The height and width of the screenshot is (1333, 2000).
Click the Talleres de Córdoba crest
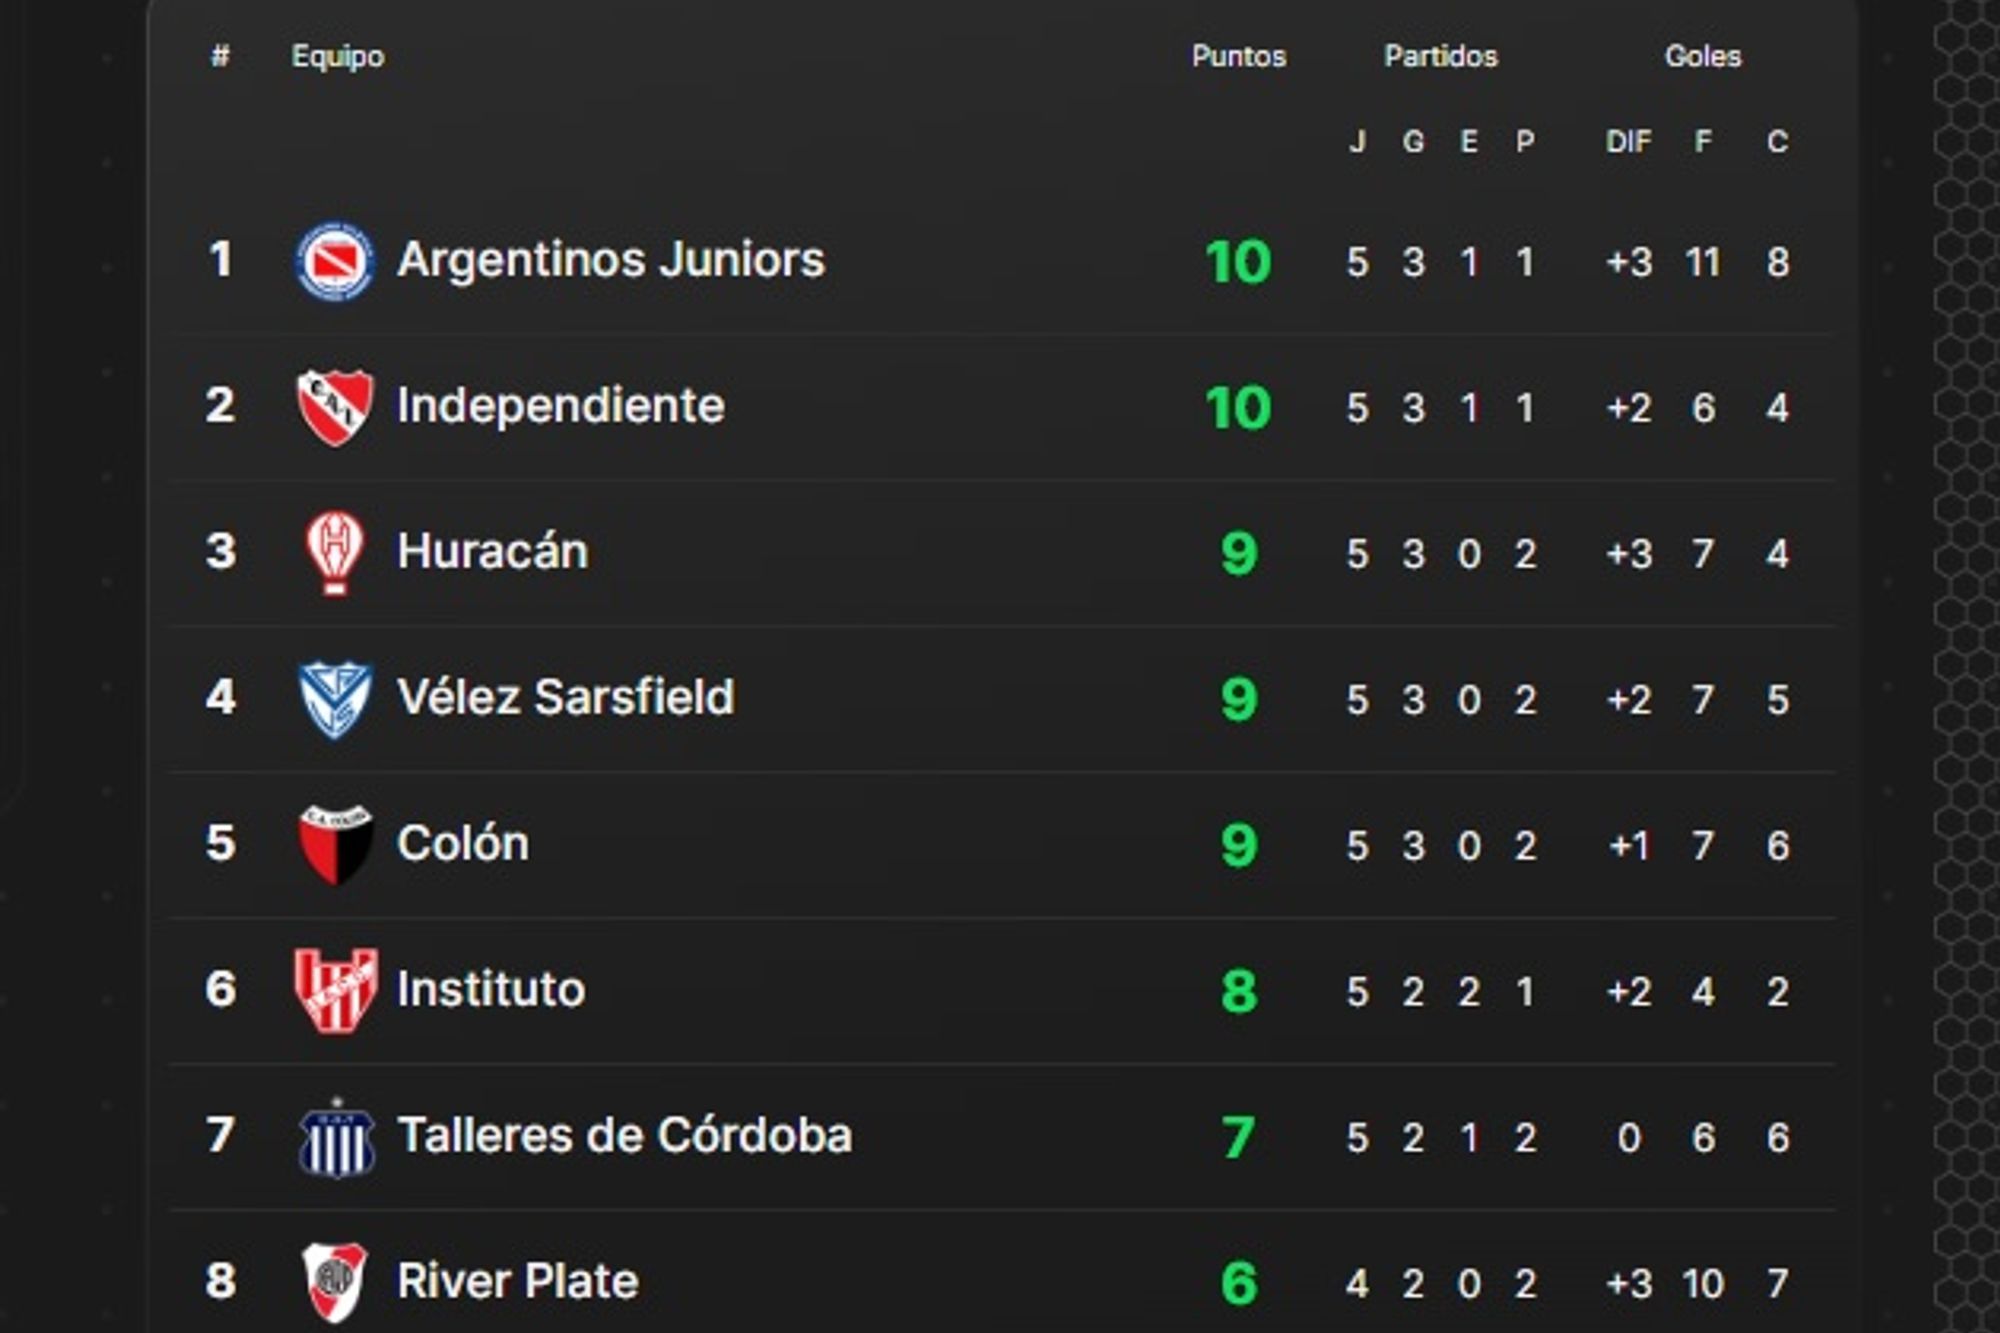click(x=337, y=1137)
